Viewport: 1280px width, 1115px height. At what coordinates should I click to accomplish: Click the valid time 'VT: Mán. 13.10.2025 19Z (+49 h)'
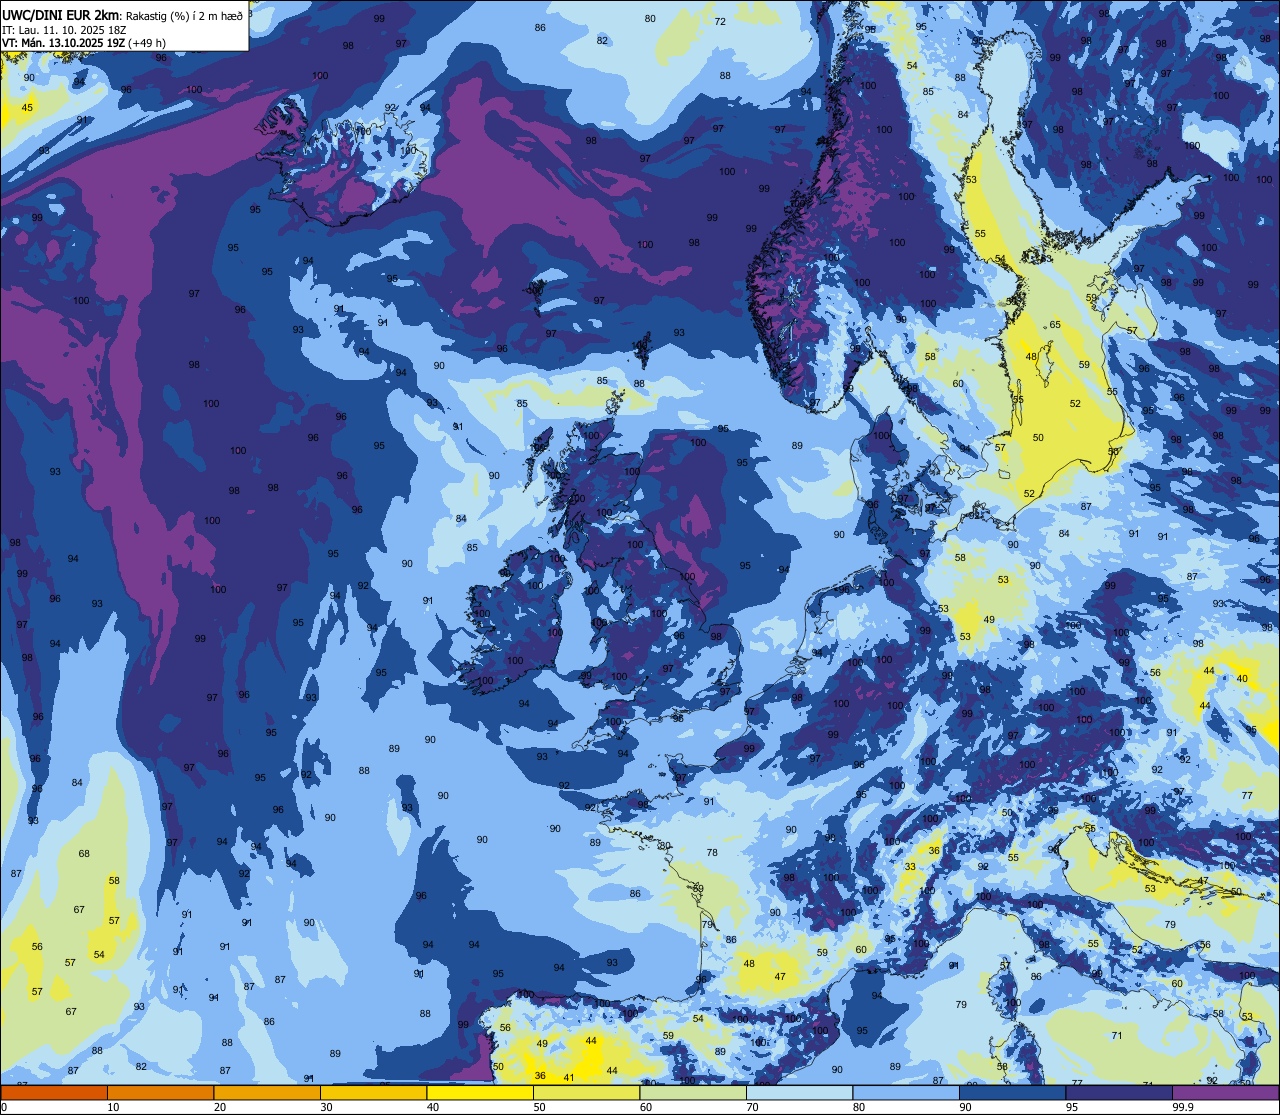tap(84, 43)
